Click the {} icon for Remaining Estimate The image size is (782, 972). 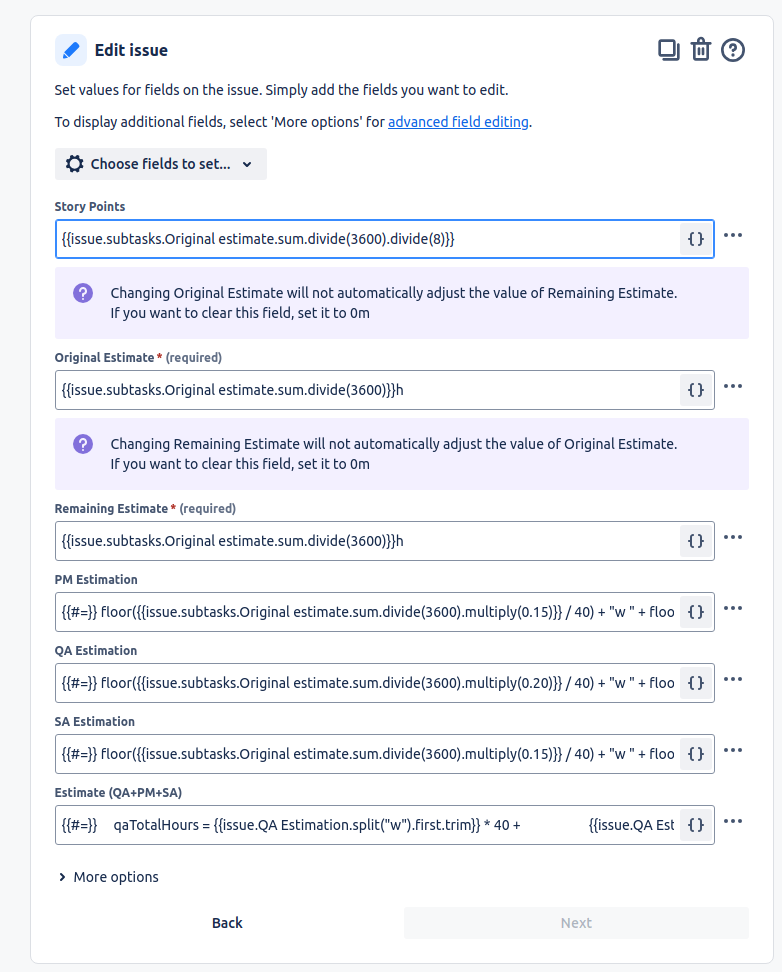tap(695, 541)
